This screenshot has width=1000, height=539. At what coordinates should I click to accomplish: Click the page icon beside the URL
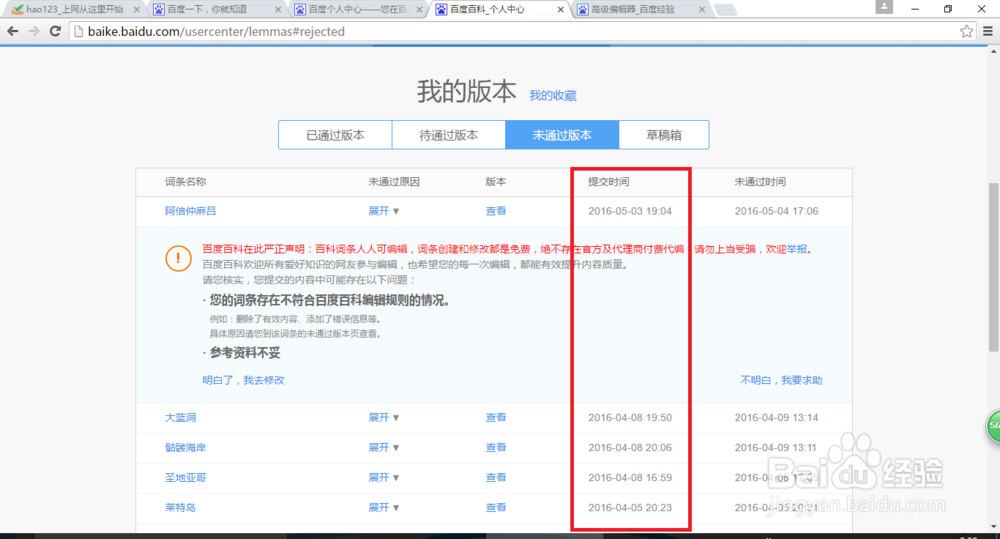pyautogui.click(x=78, y=31)
